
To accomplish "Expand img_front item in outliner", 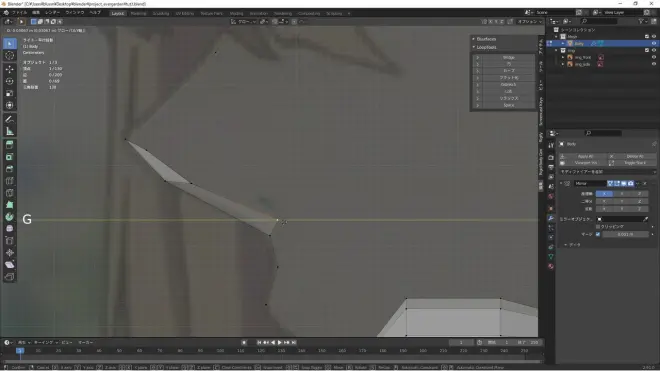I will tap(563, 57).
